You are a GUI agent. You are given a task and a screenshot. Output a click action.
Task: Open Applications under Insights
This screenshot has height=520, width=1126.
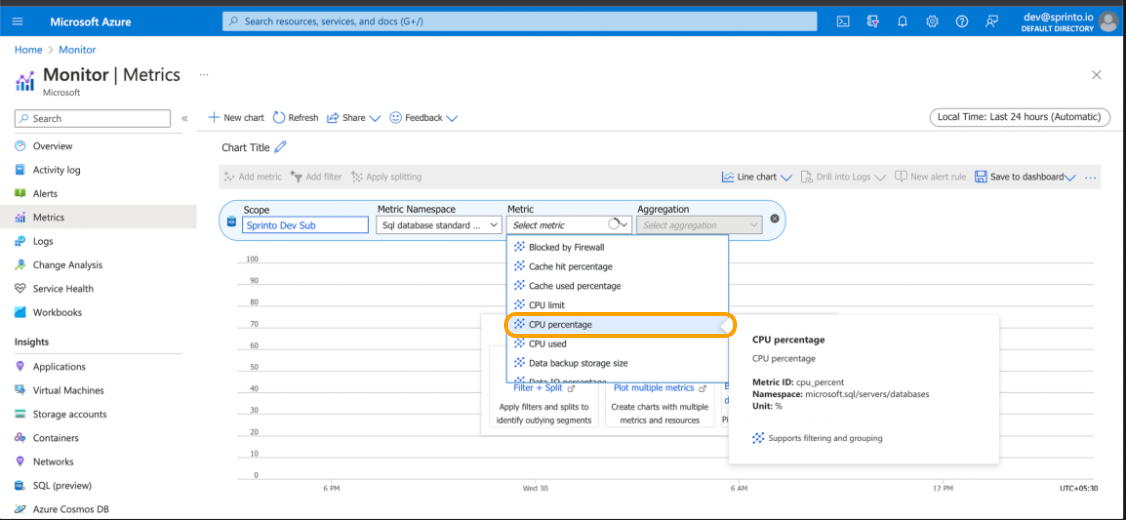point(59,367)
